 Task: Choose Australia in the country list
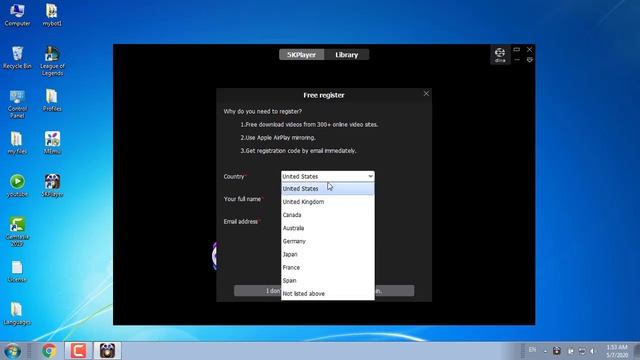[x=327, y=228]
